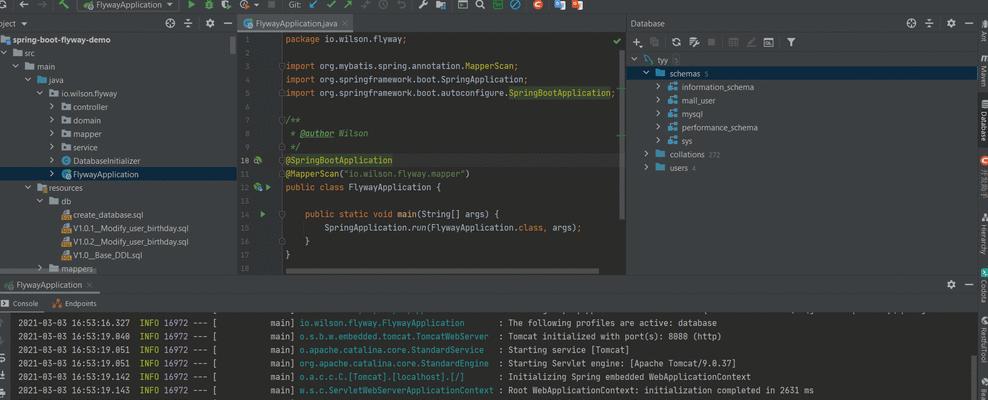This screenshot has height=400, width=988.
Task: Open Project panel gear settings
Action: coord(210,23)
